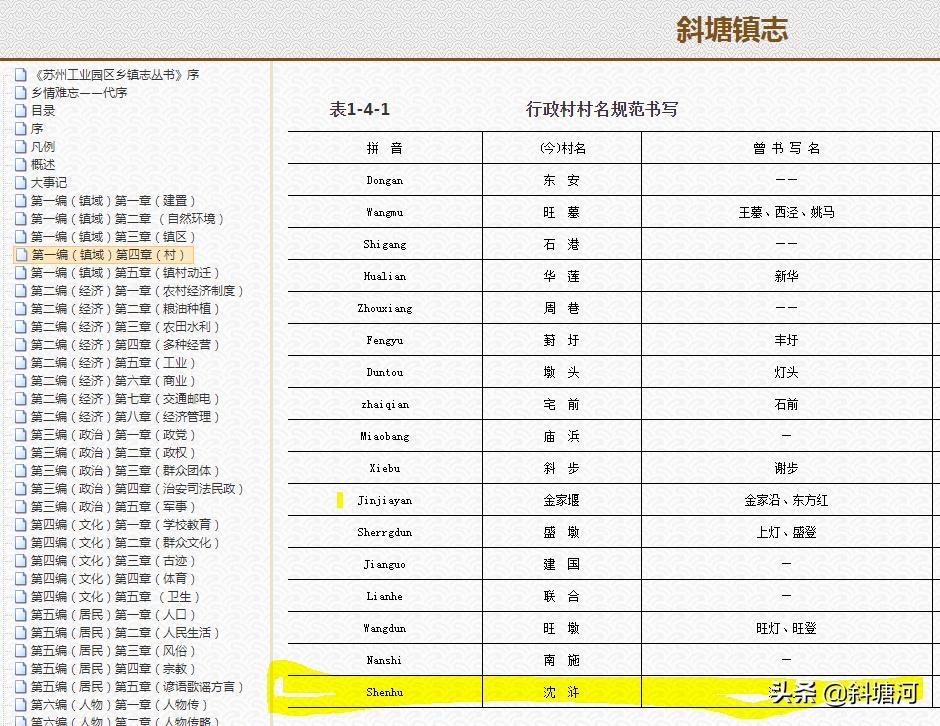Image resolution: width=940 pixels, height=726 pixels.
Task: Open 第二编（经济）第四章（多种经营）
Action: point(125,344)
